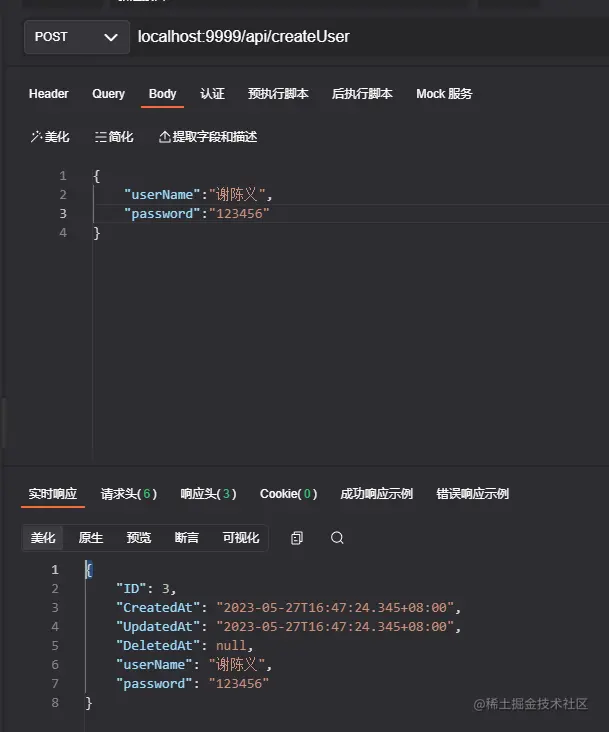Select the Body tab
Image resolution: width=609 pixels, height=732 pixels.
pos(162,94)
